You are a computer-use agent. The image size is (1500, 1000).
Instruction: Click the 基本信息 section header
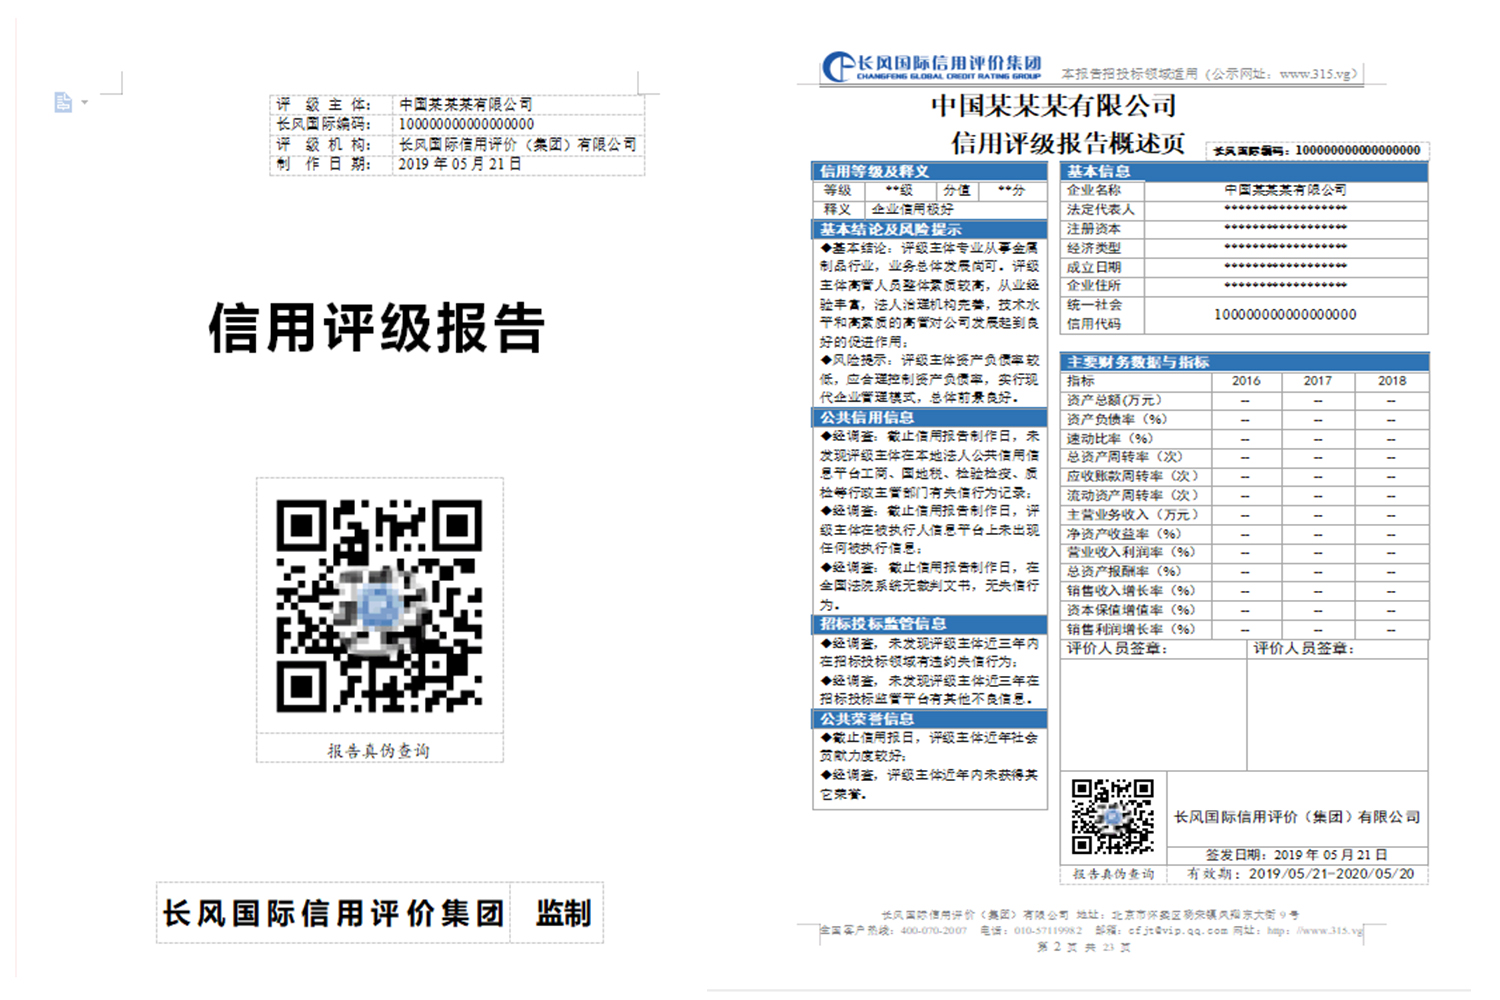pos(1244,171)
